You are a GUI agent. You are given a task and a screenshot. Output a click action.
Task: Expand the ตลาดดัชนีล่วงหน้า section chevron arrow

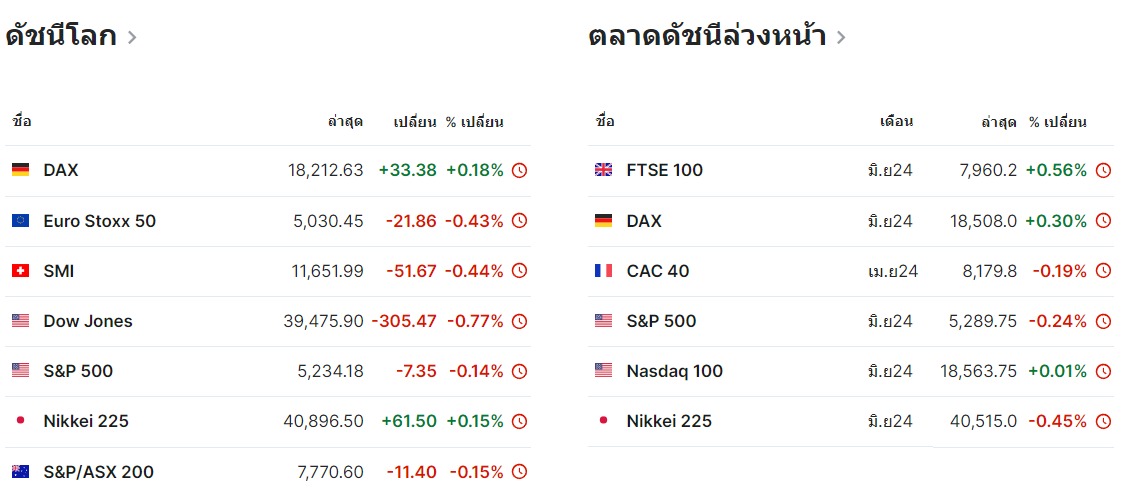pos(841,38)
